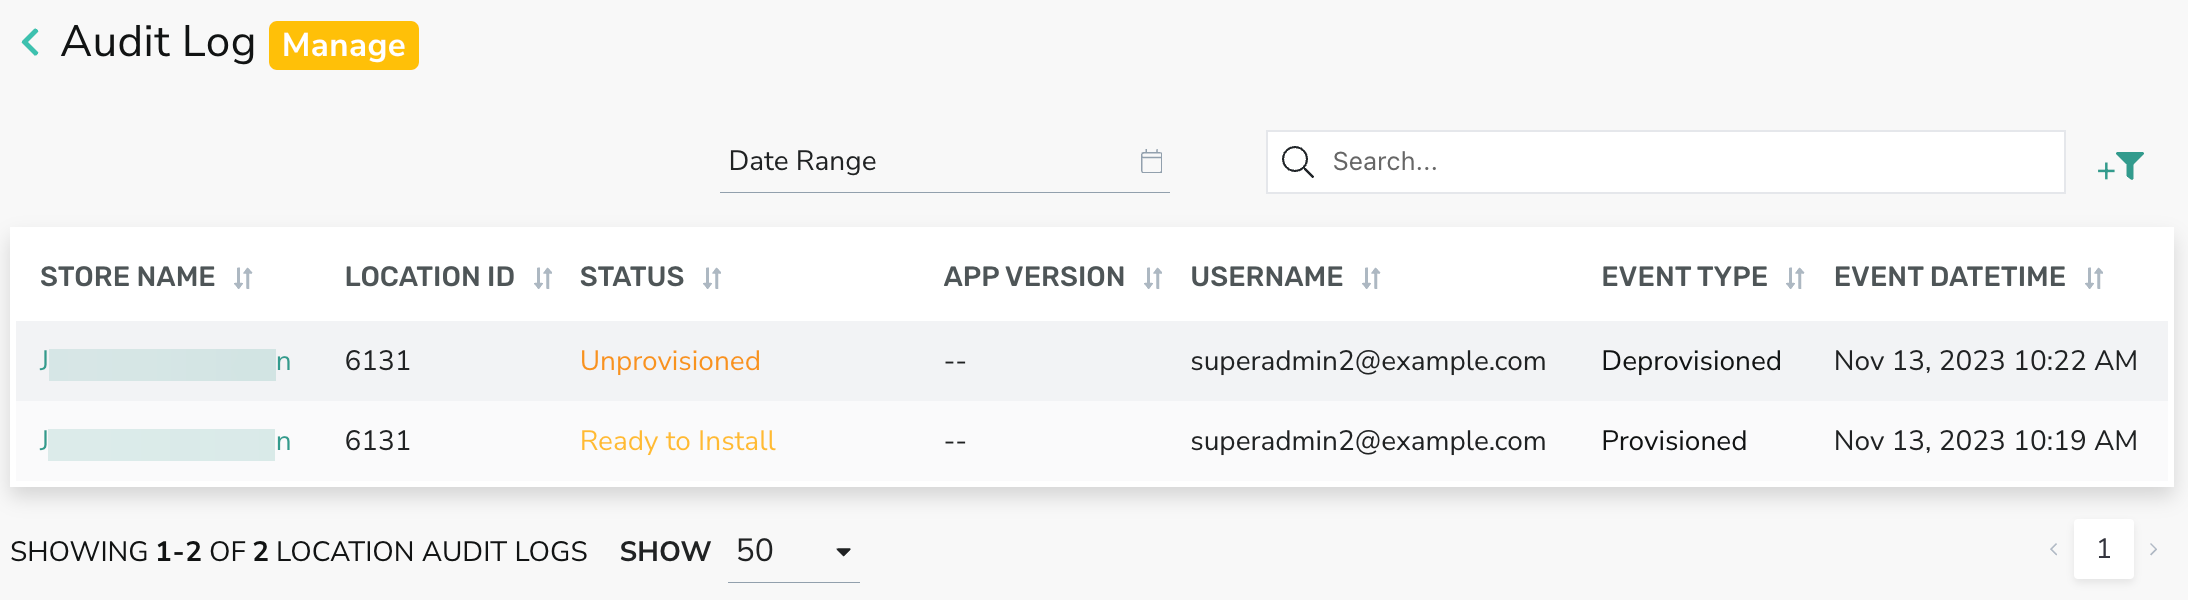This screenshot has width=2188, height=600.
Task: Go to next page arrow
Action: [x=2153, y=549]
